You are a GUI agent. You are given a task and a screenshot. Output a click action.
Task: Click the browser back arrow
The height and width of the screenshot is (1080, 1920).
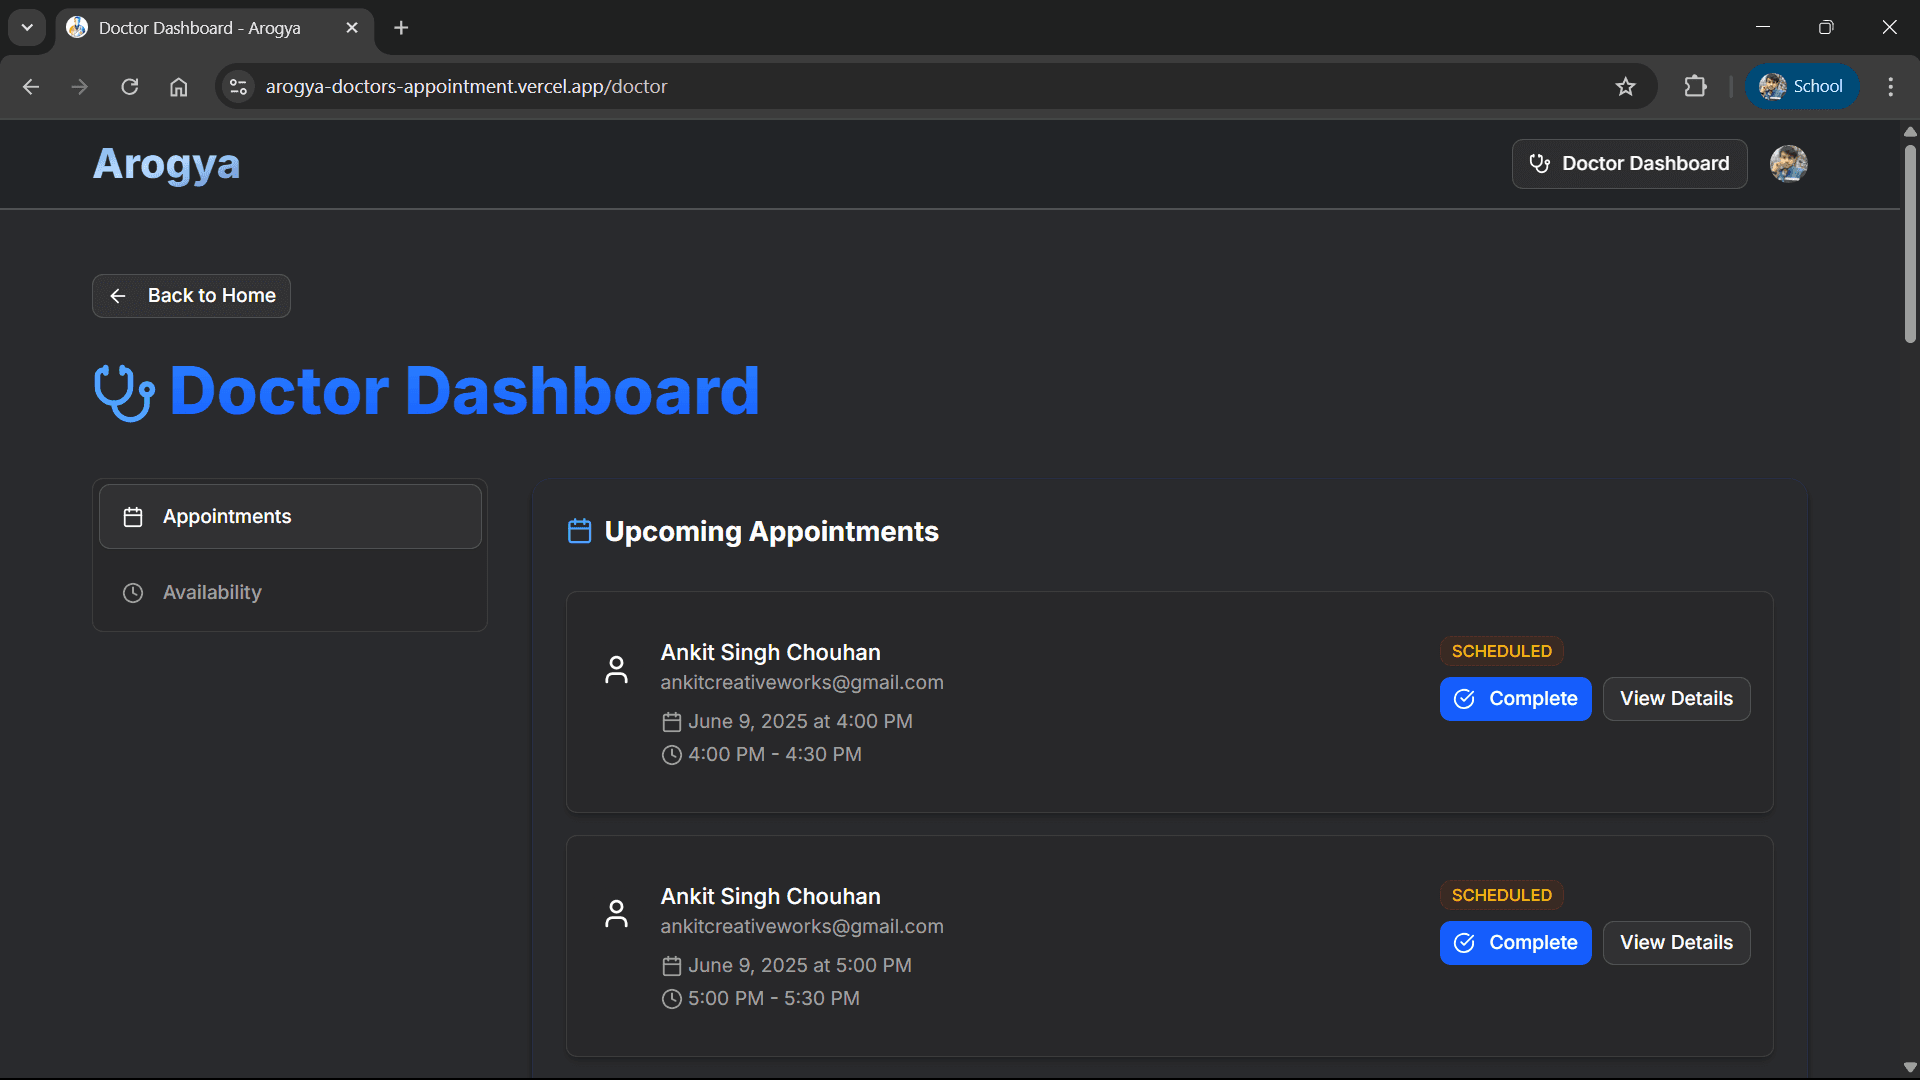[31, 87]
